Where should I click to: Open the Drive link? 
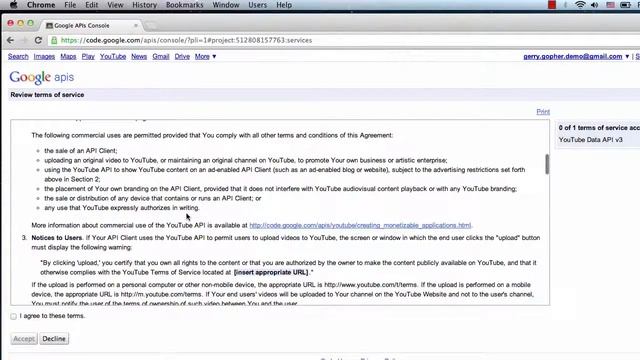point(182,56)
